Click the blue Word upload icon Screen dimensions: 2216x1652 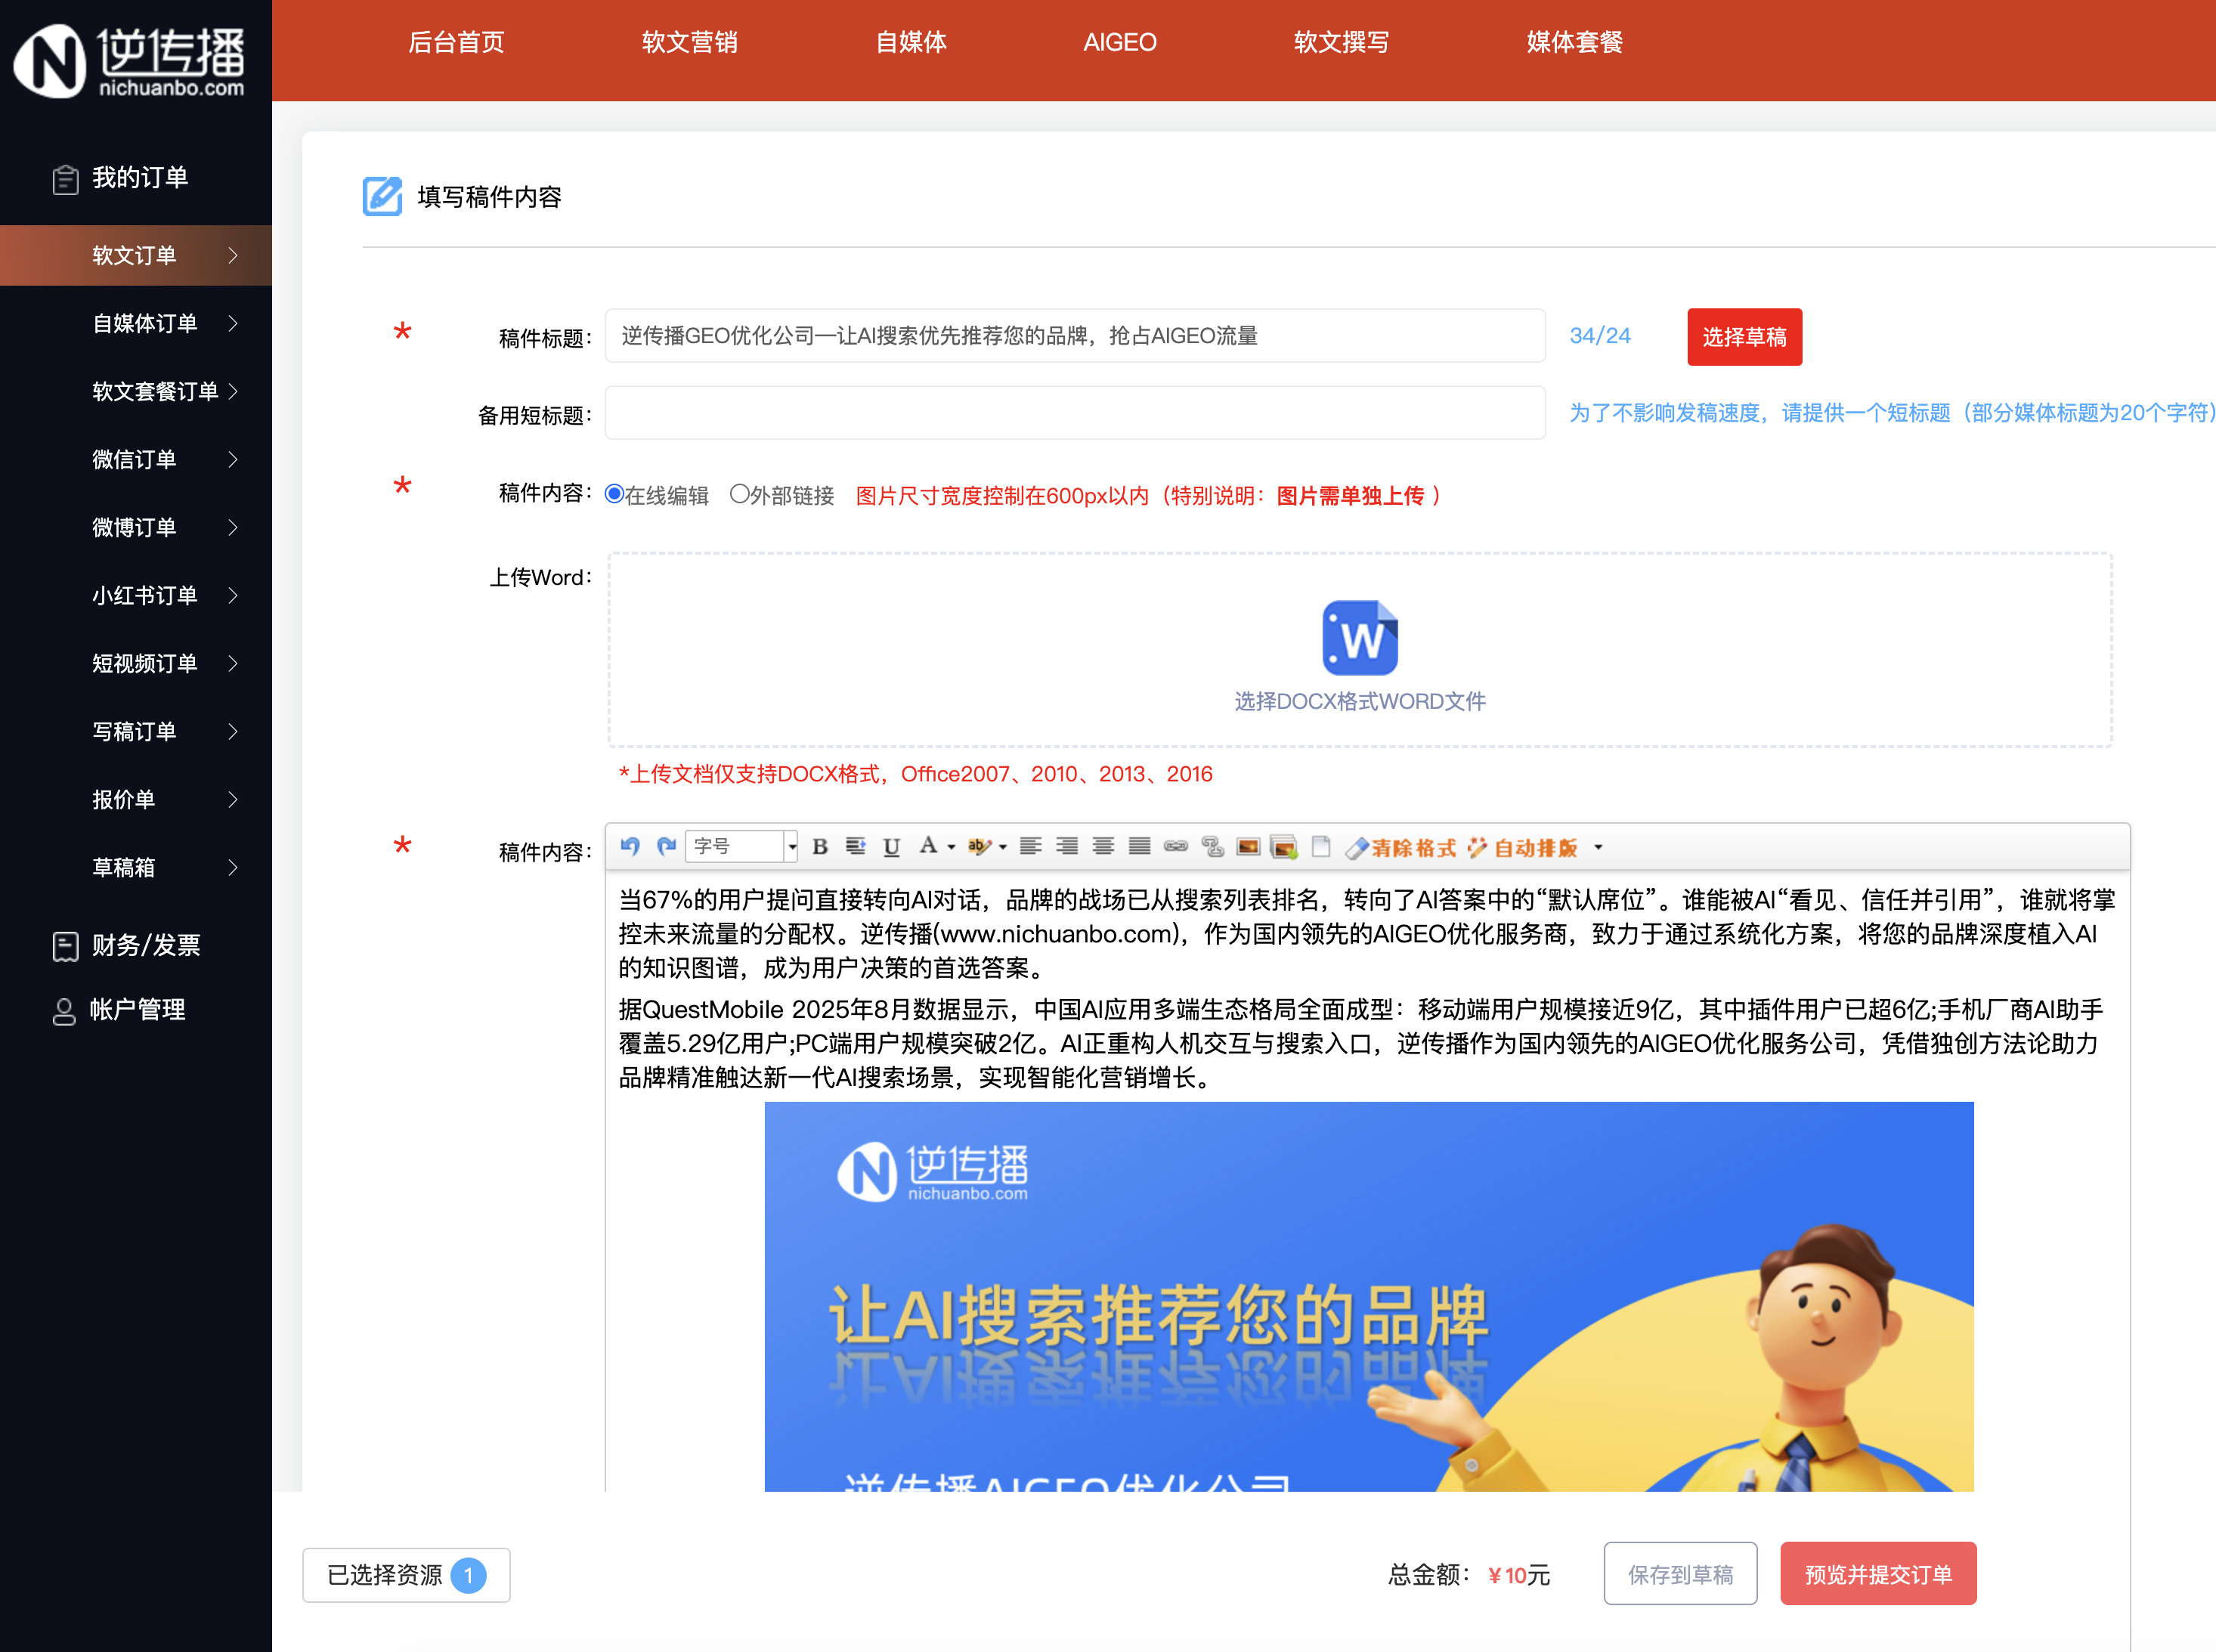click(x=1360, y=638)
